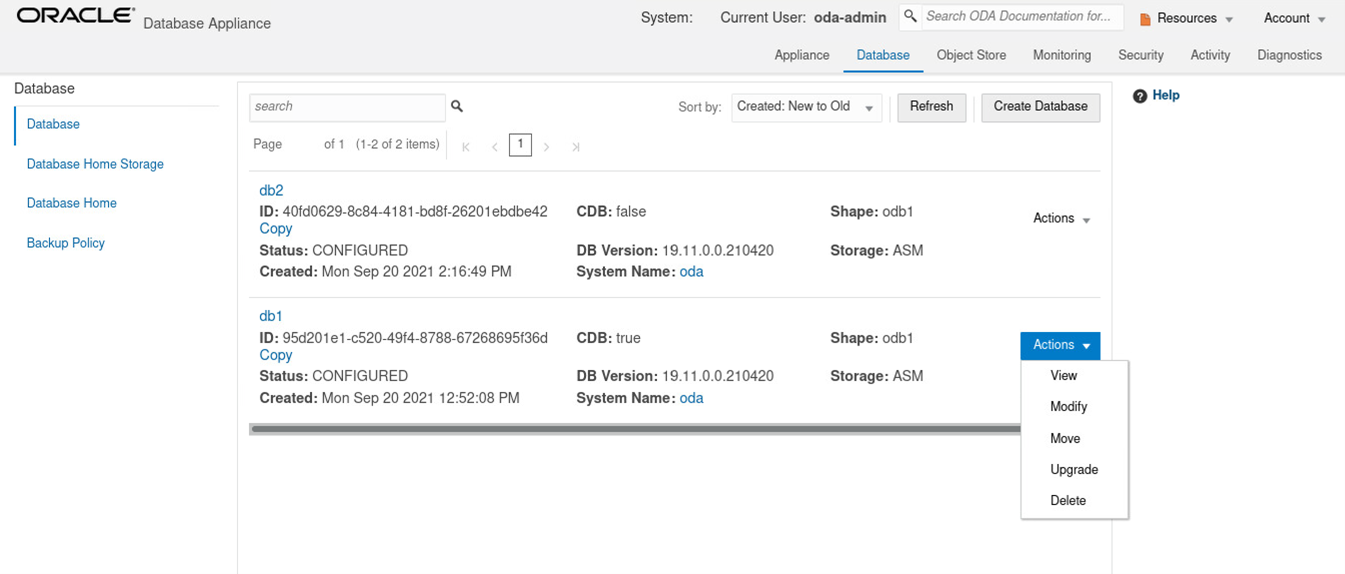Click the Create Database button

click(x=1041, y=107)
